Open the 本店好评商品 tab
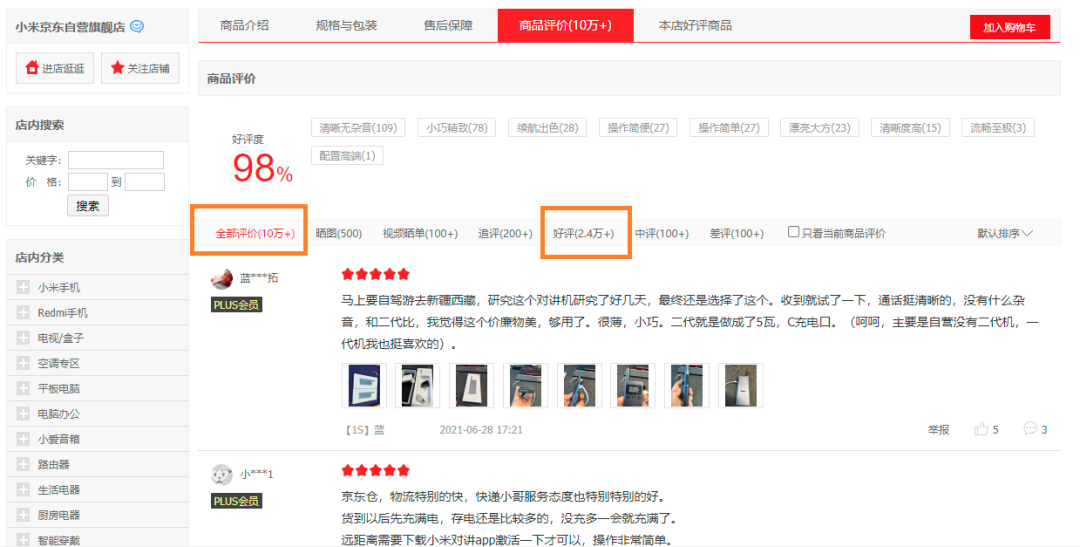This screenshot has width=1080, height=547. click(x=695, y=25)
